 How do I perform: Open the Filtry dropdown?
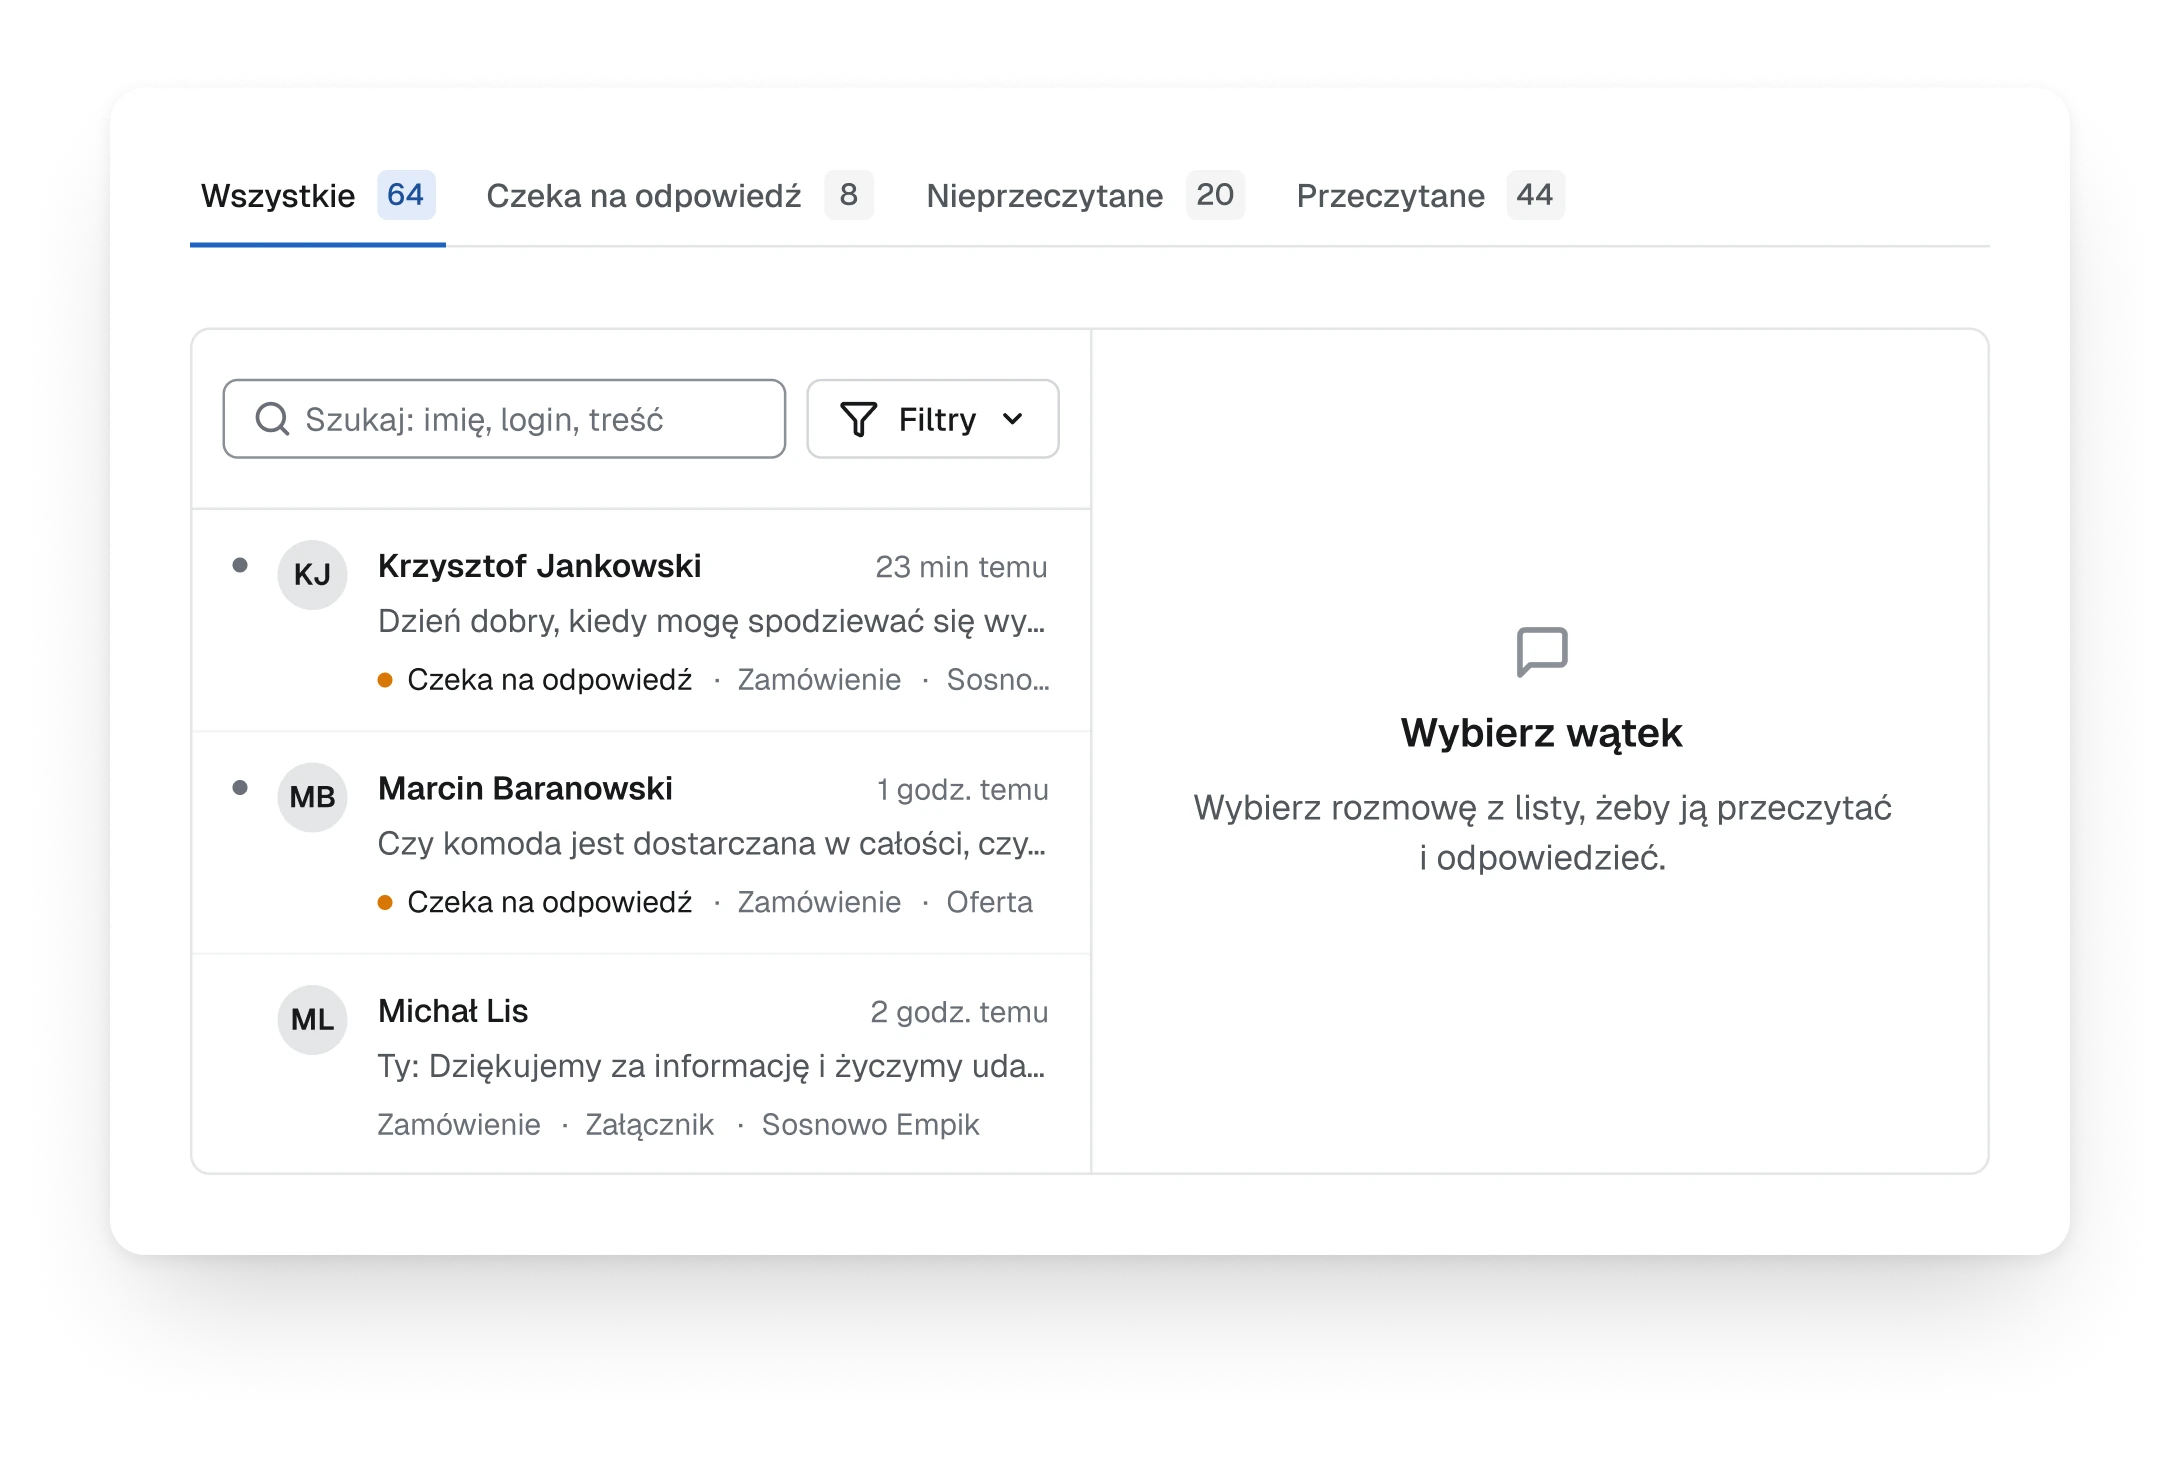933,419
